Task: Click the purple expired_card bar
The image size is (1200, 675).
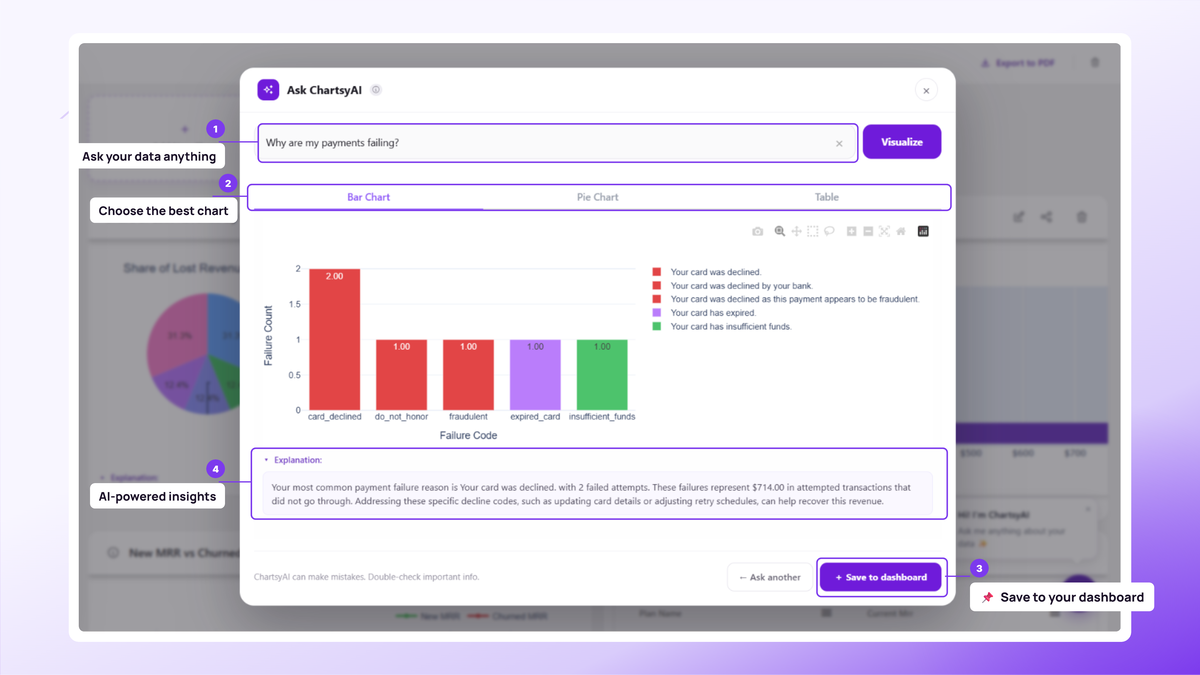Action: [x=535, y=375]
